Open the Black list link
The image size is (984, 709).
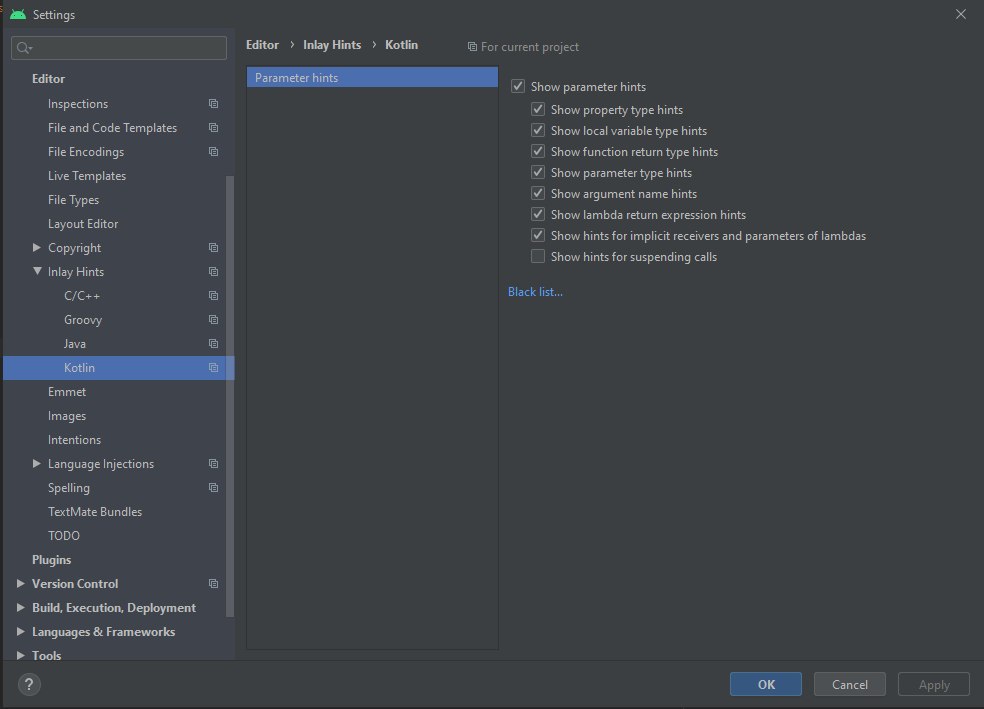[x=535, y=292]
